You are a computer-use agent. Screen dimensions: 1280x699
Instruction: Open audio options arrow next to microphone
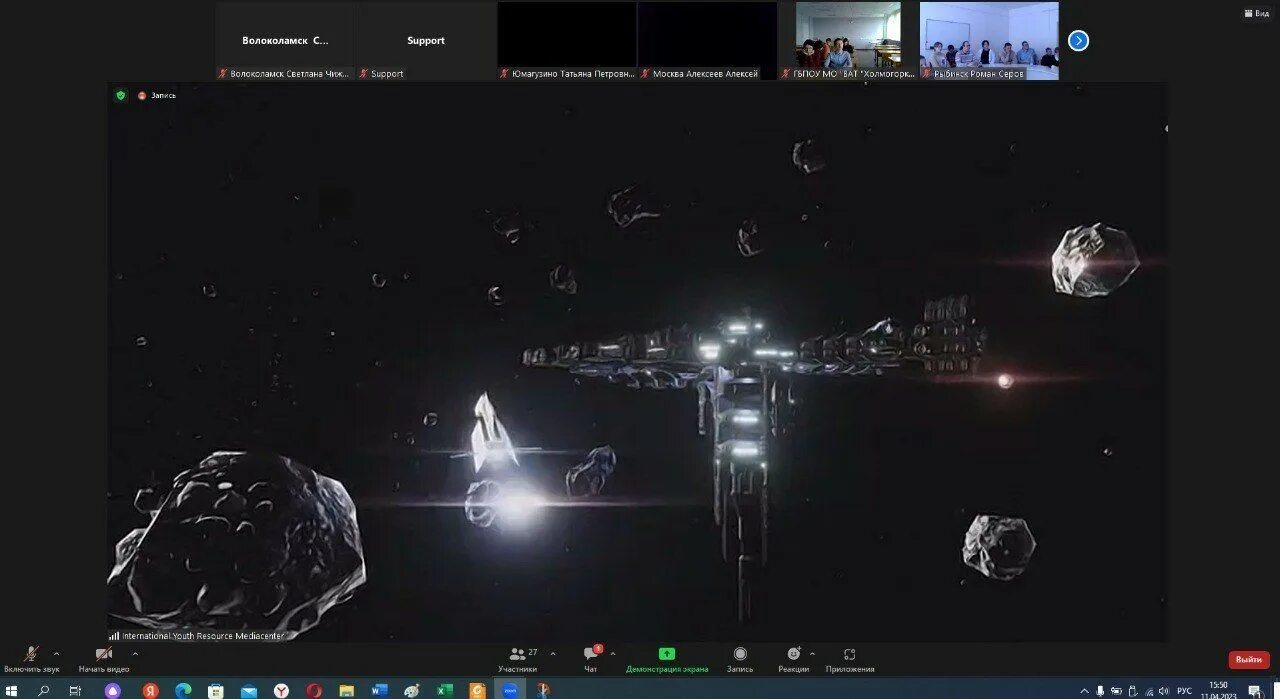click(x=56, y=654)
